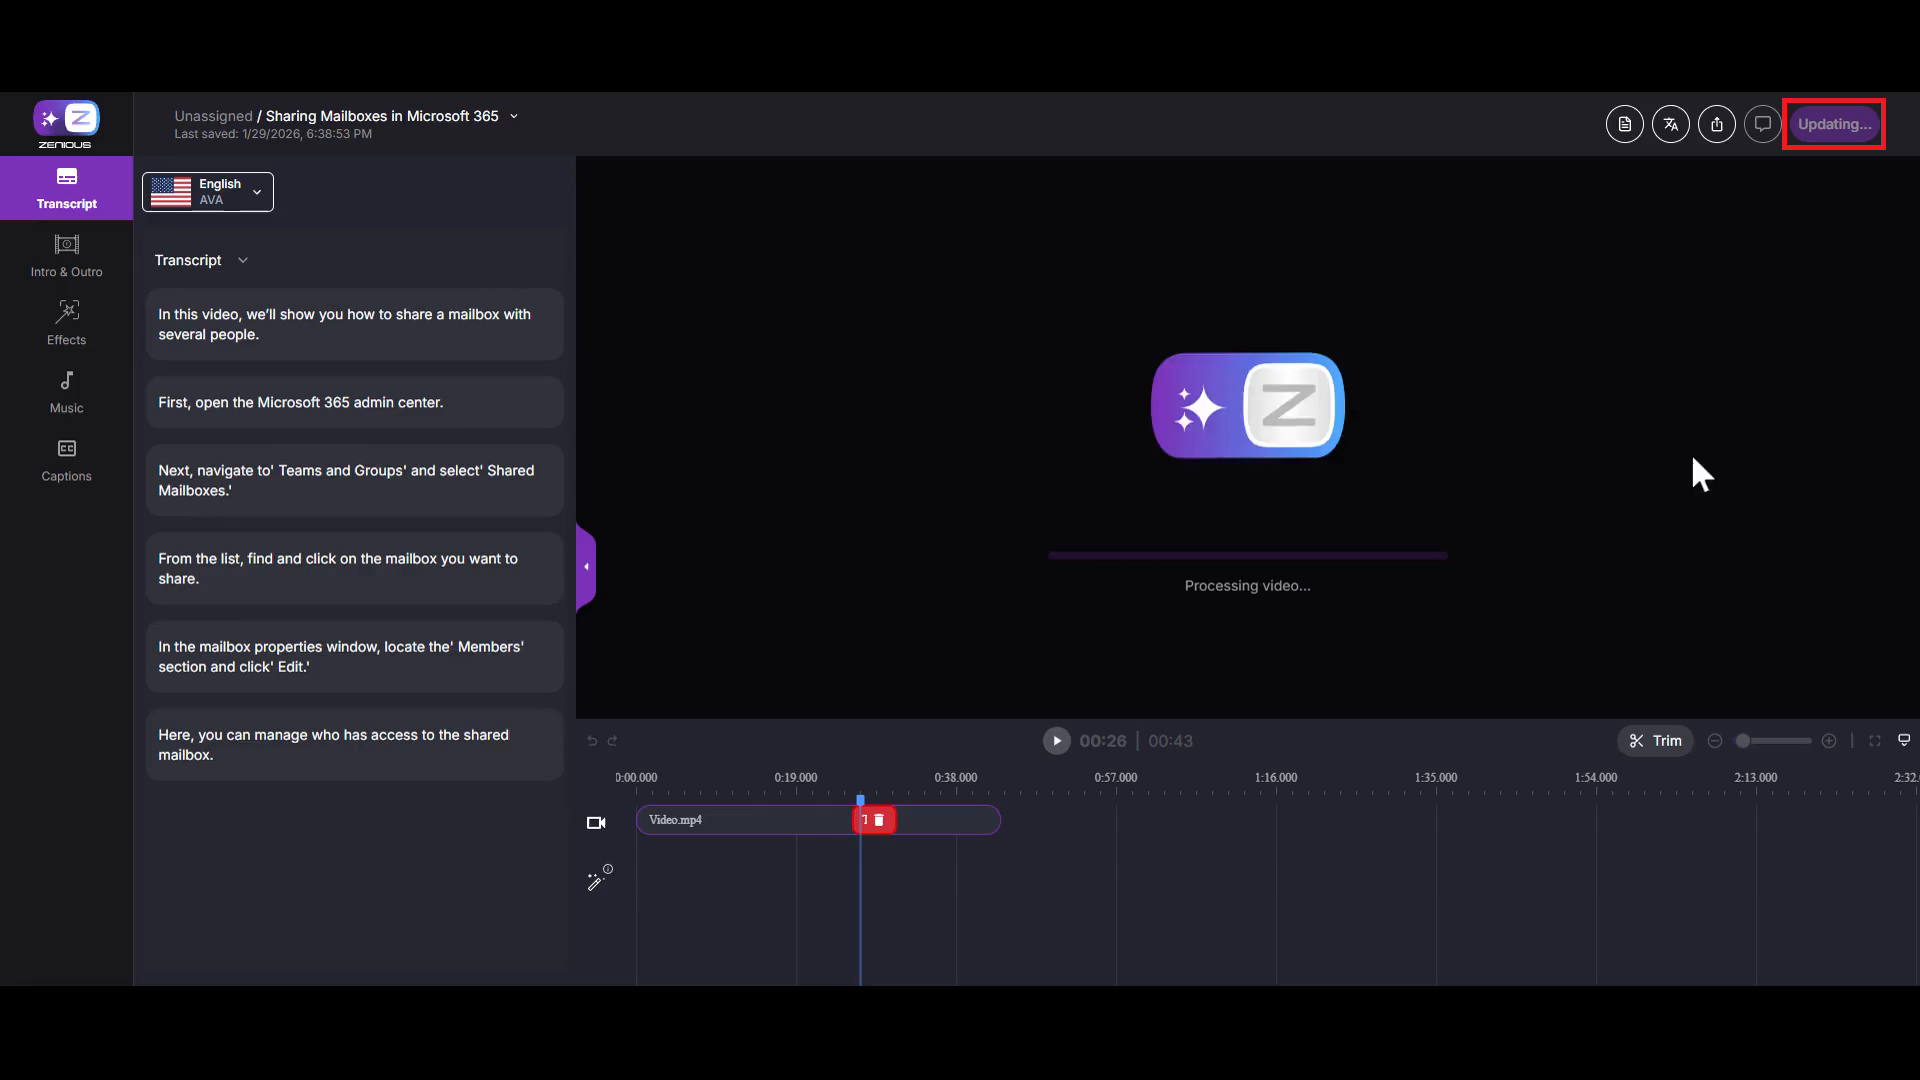Toggle fullscreen timeline view icon

(1875, 741)
